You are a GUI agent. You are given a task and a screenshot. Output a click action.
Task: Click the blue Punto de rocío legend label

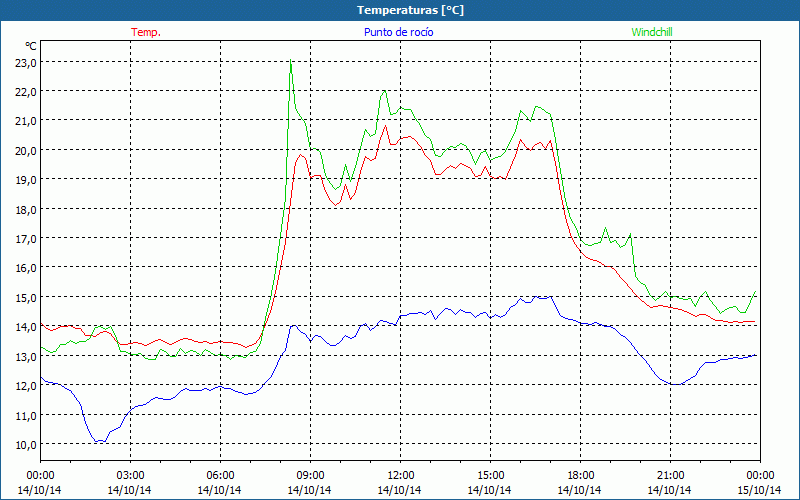click(398, 32)
